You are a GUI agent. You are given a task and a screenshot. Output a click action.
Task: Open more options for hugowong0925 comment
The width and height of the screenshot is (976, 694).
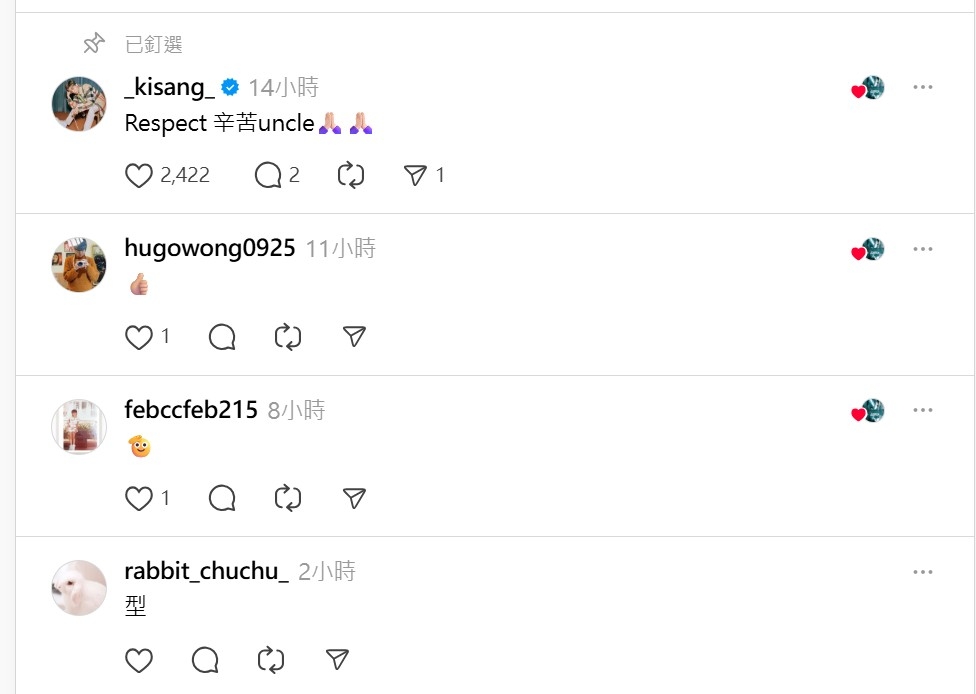tap(922, 249)
